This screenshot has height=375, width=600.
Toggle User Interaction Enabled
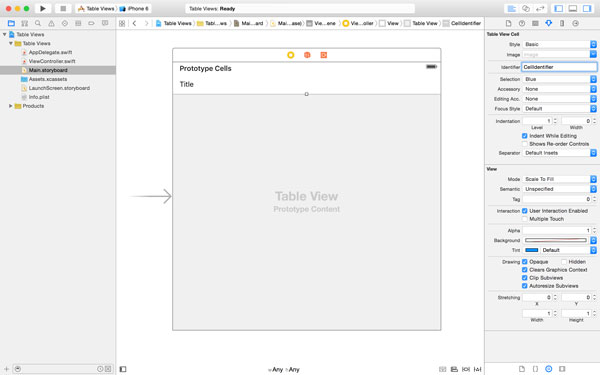point(525,211)
